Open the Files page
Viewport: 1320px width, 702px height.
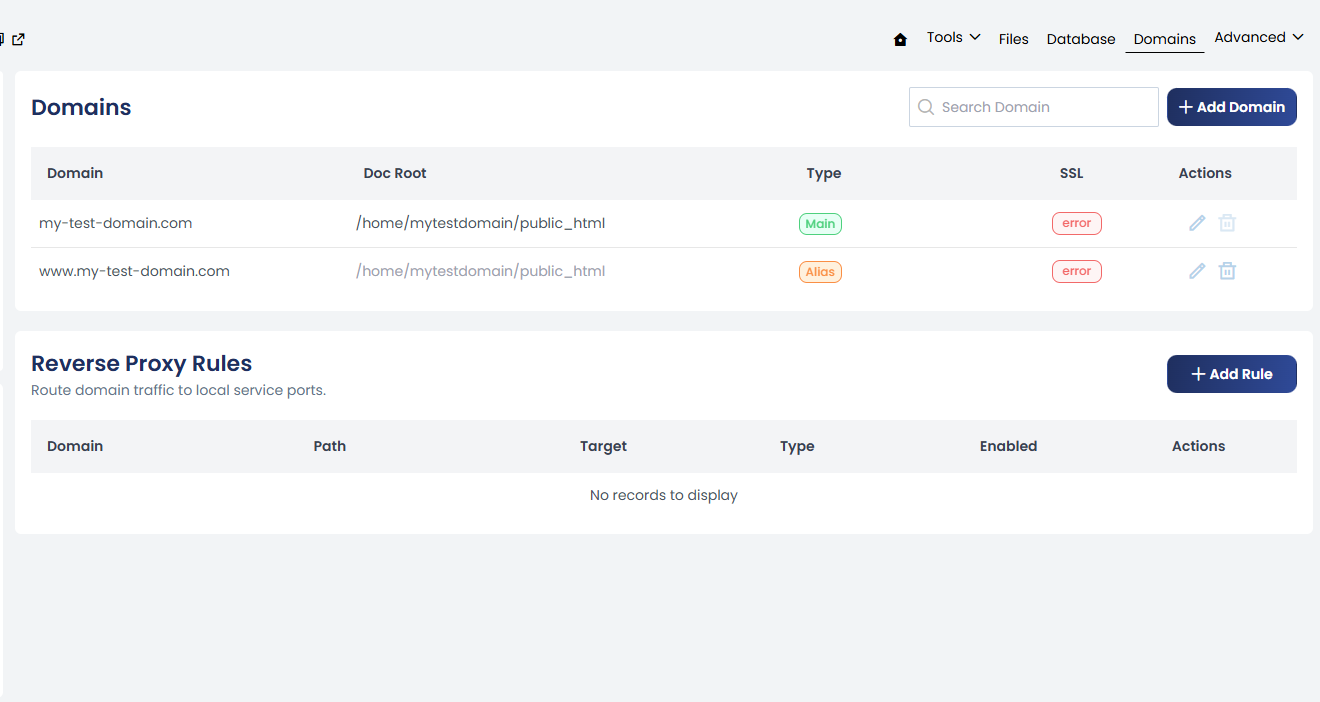(1013, 39)
